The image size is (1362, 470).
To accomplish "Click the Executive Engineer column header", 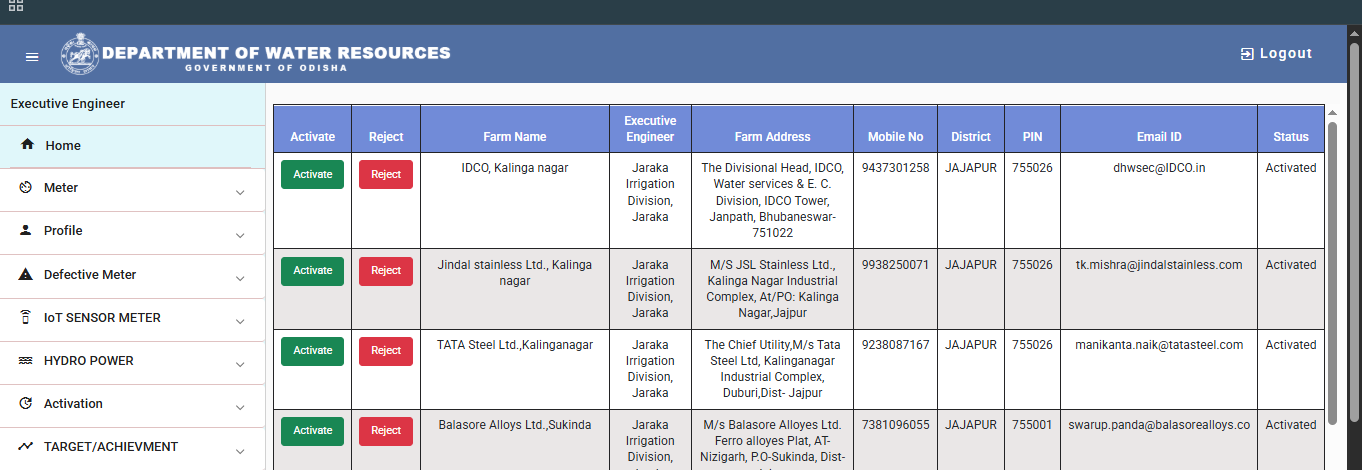I will click(650, 129).
